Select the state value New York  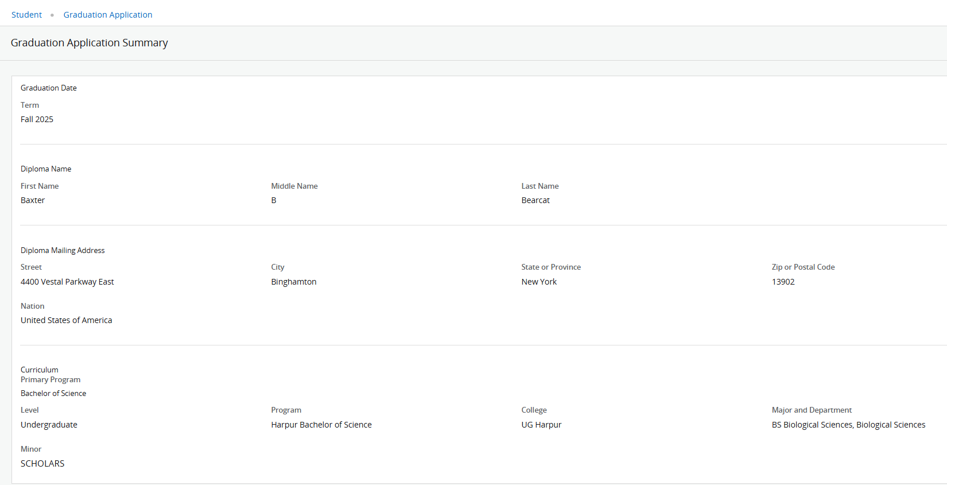coord(539,282)
